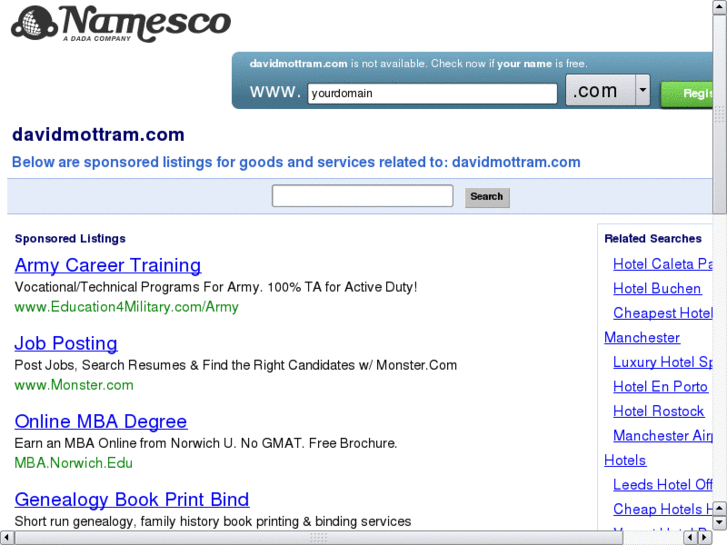Click the davidmottram.com heading text

pyautogui.click(x=98, y=135)
